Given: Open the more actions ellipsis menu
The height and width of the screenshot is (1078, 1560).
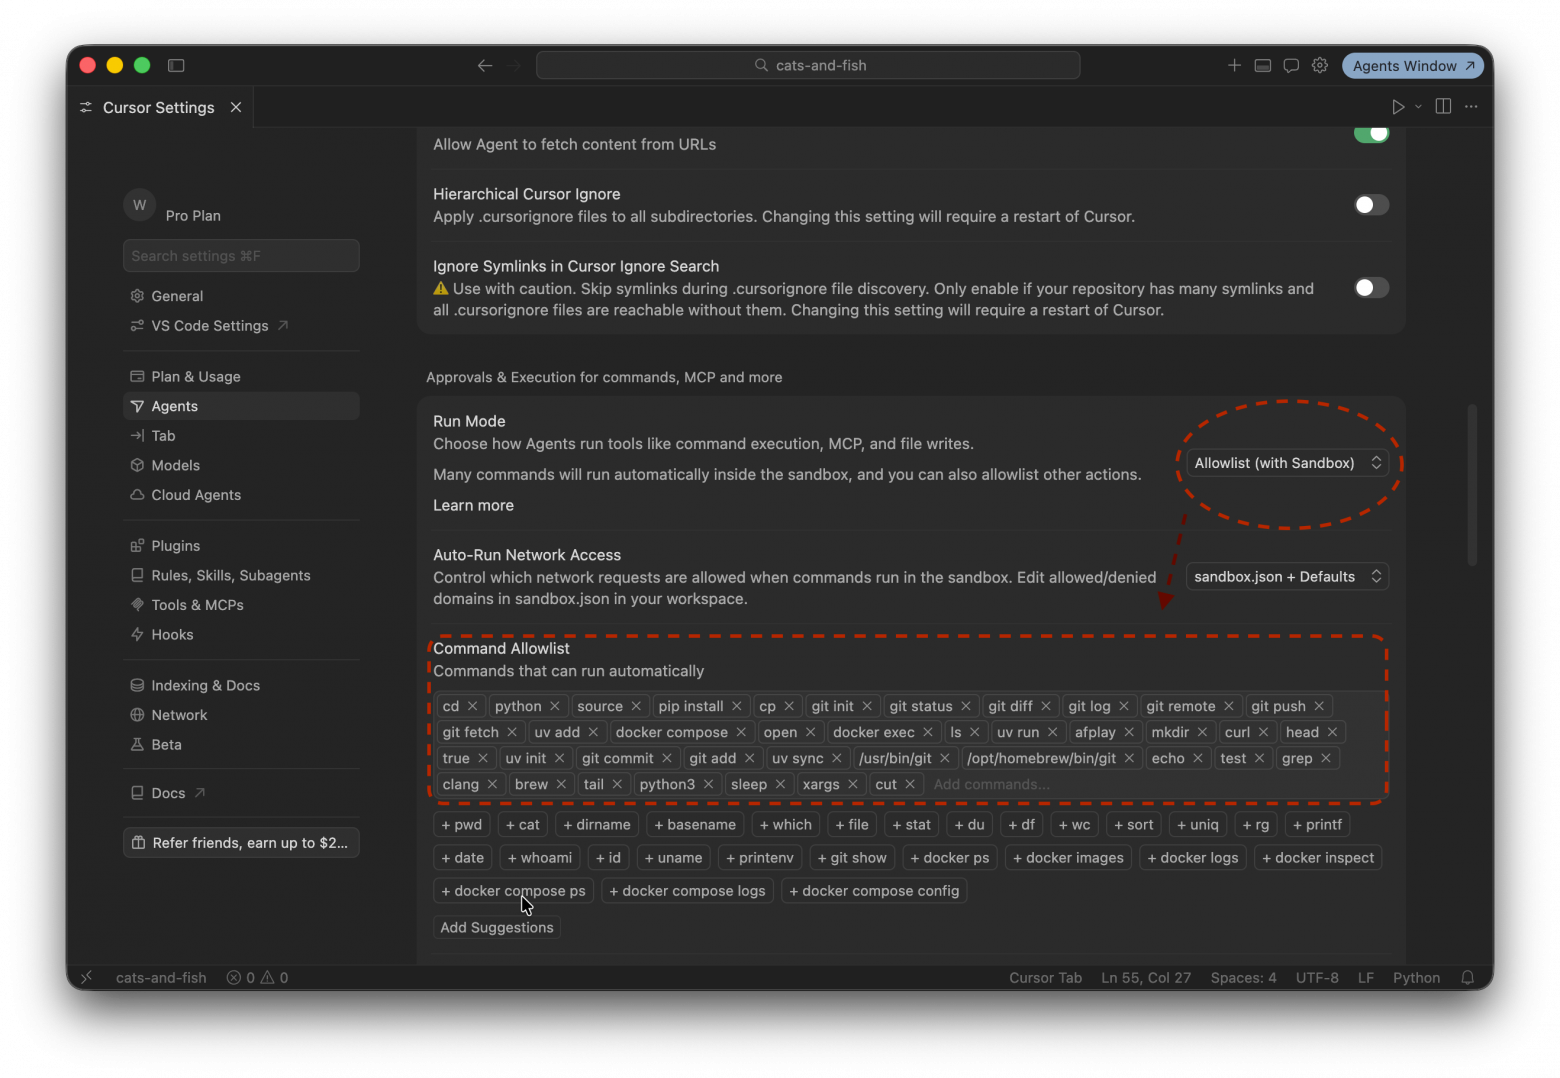Looking at the screenshot, I should click(1471, 107).
